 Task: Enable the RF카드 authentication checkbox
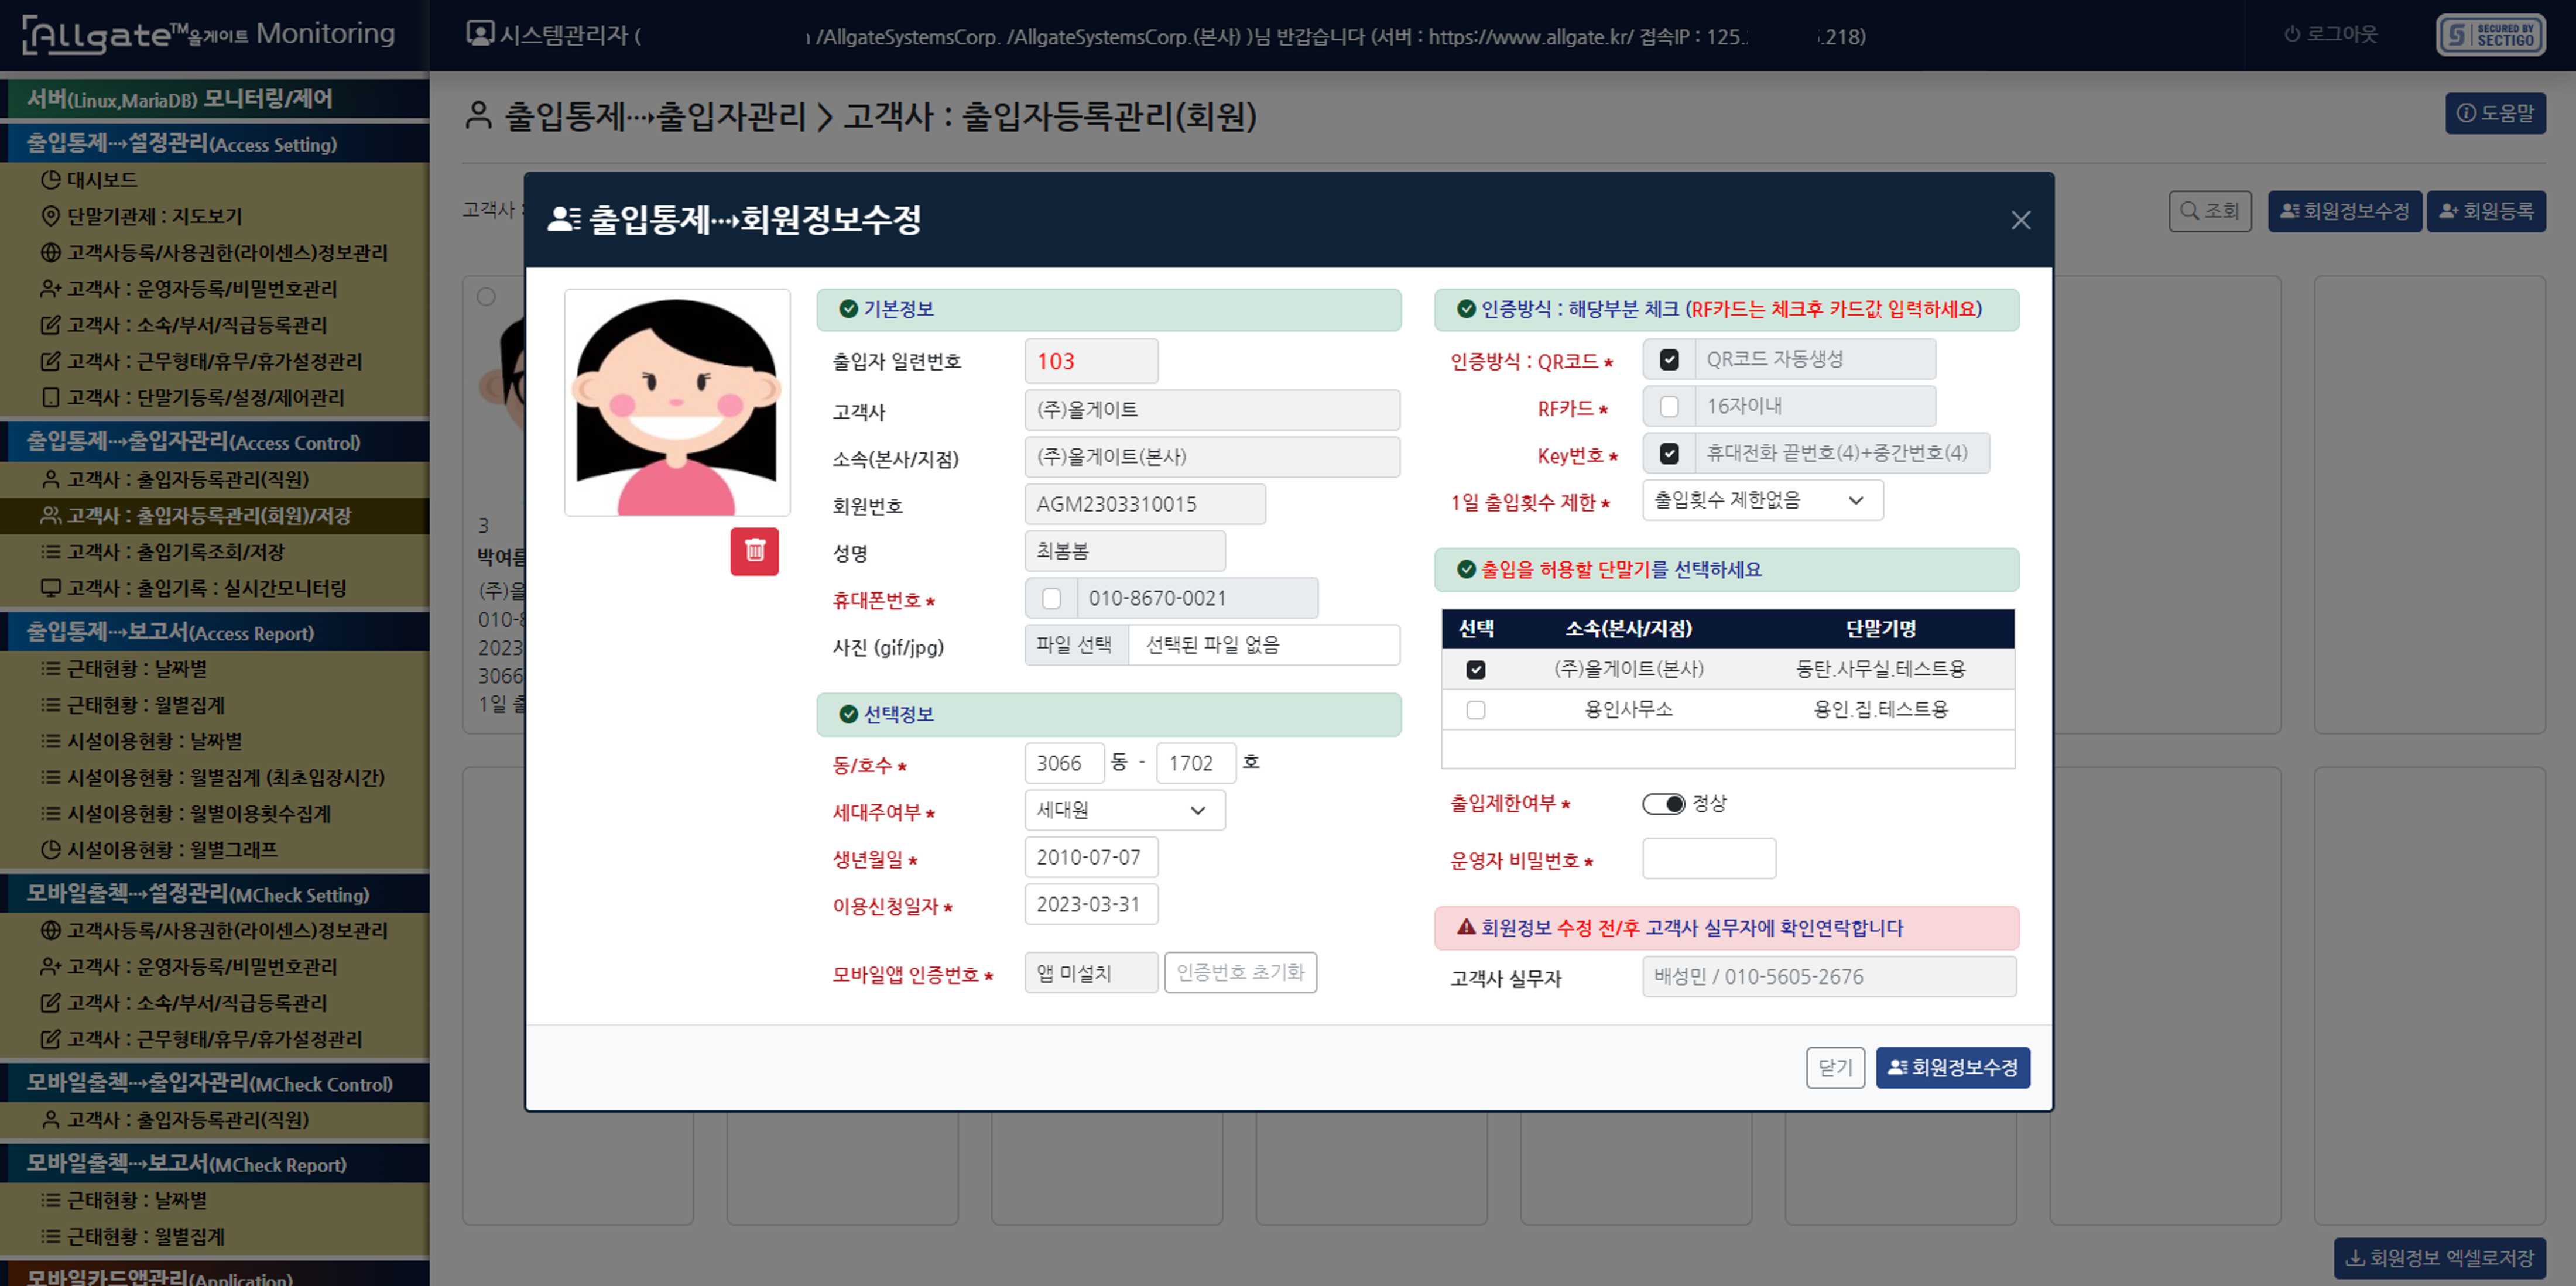1669,406
